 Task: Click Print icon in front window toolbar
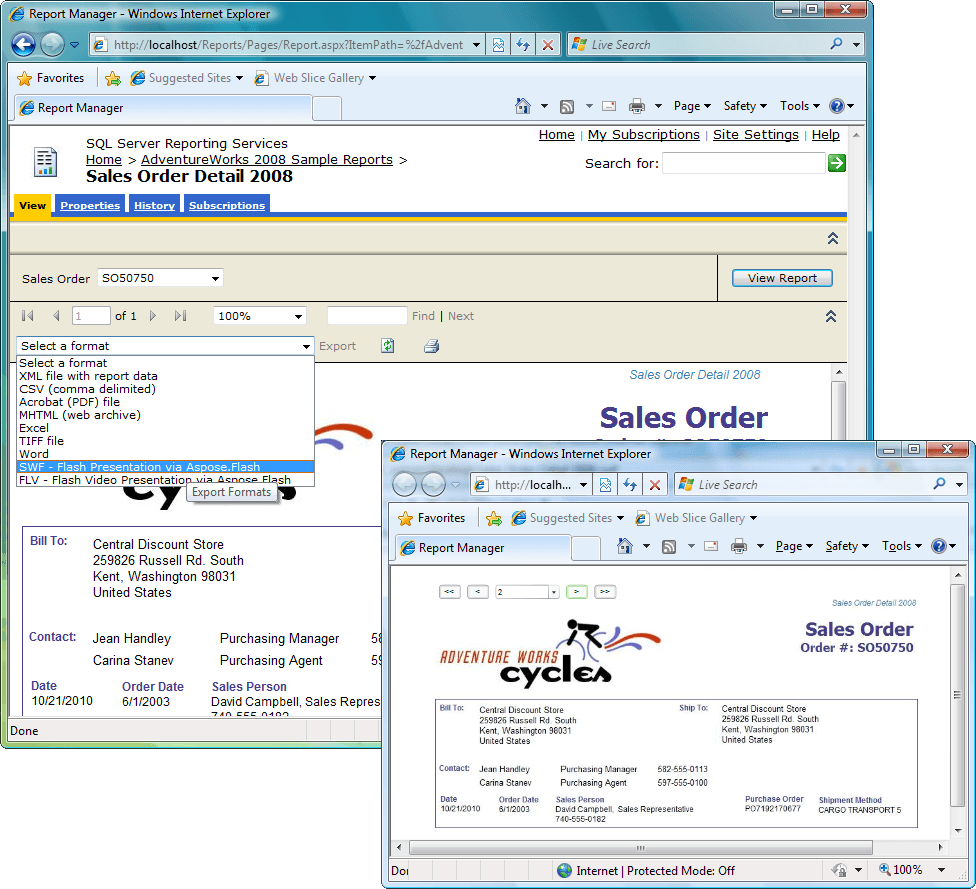(x=739, y=547)
